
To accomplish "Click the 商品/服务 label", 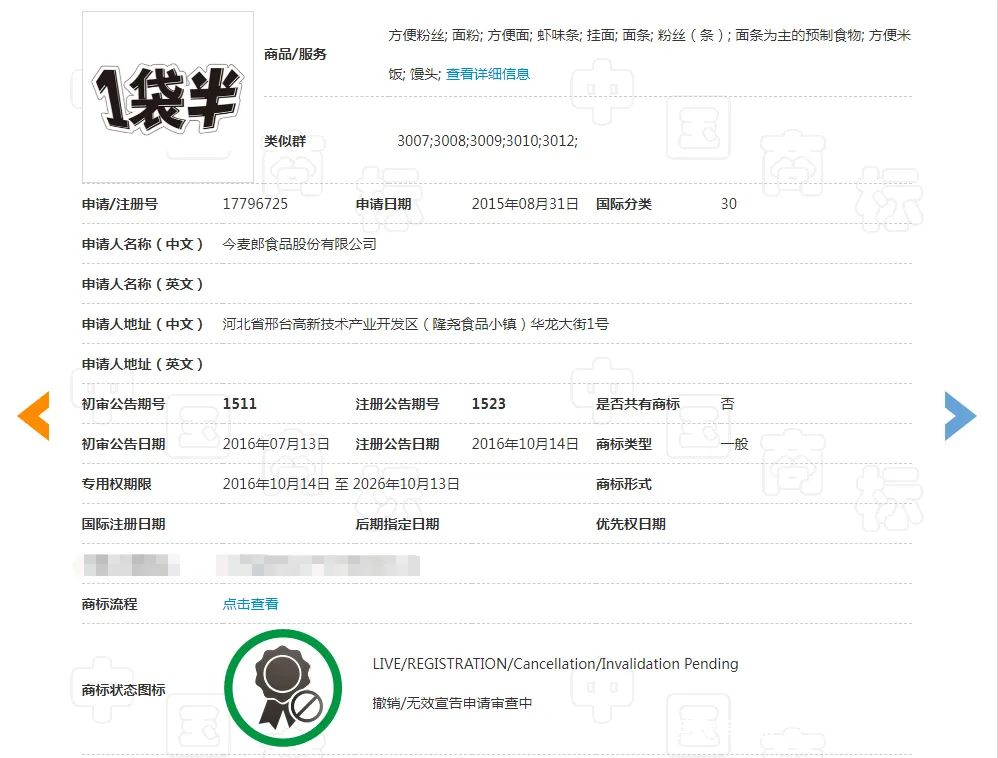I will click(295, 54).
